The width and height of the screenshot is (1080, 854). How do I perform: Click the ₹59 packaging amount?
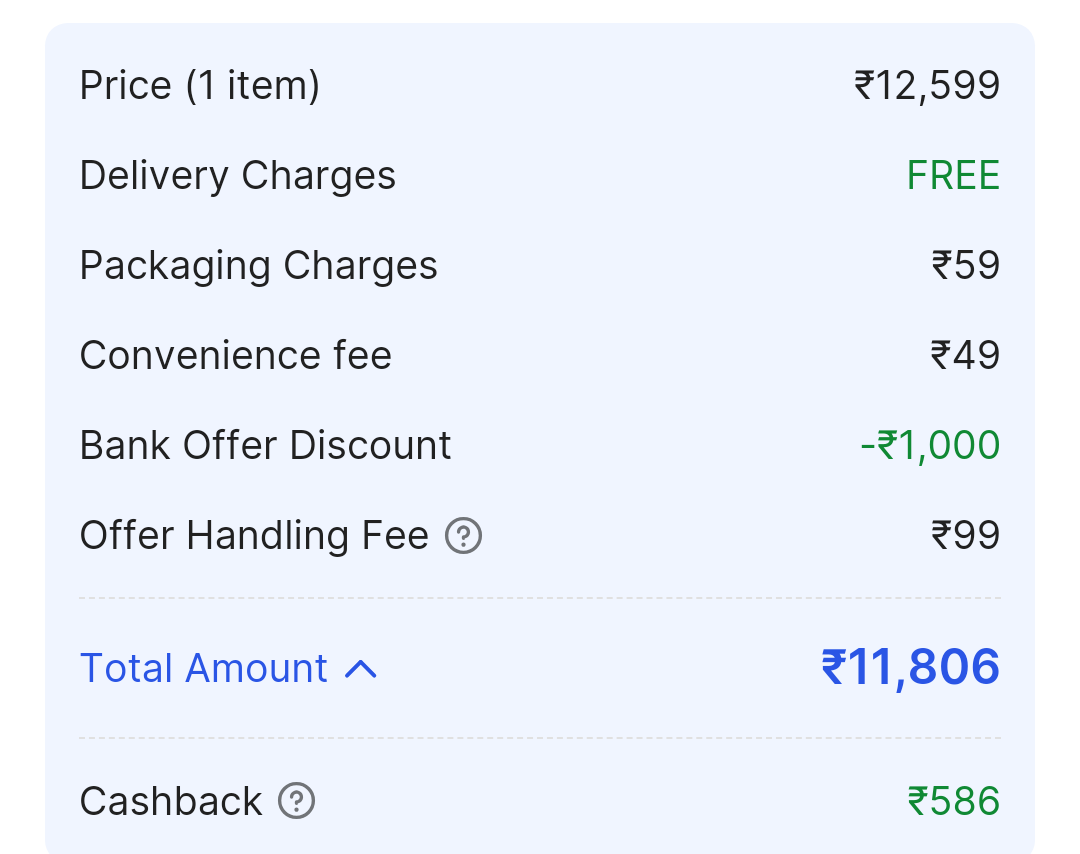click(x=965, y=266)
